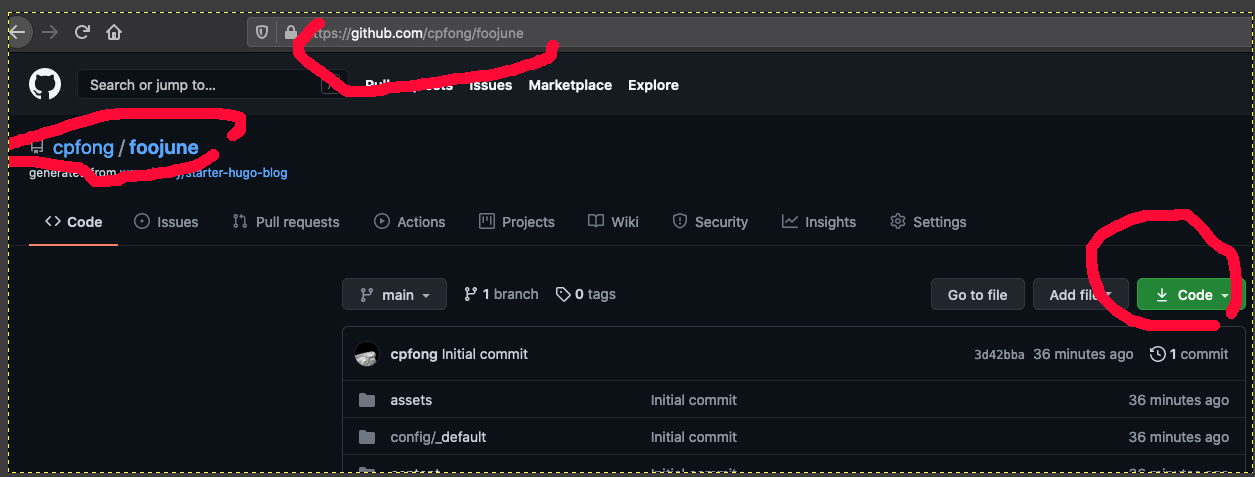
Task: Click the browser reload icon
Action: [82, 32]
